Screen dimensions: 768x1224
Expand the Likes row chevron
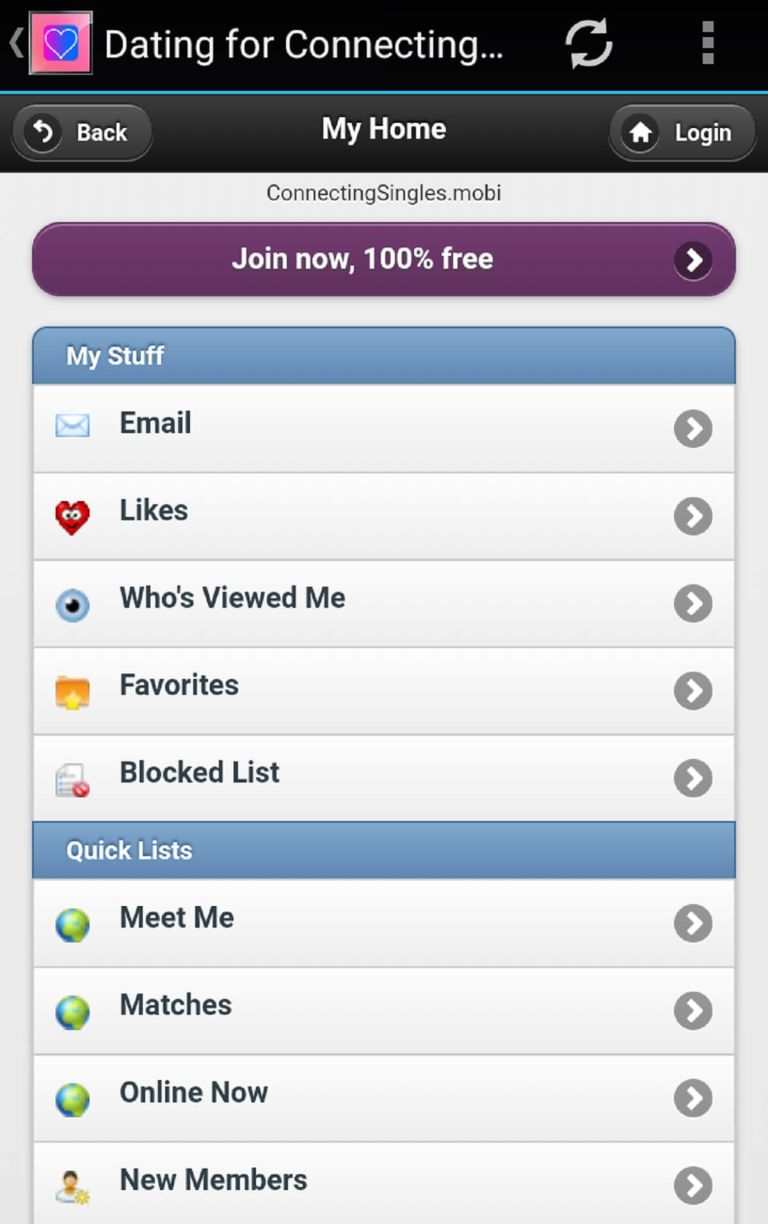pyautogui.click(x=693, y=516)
